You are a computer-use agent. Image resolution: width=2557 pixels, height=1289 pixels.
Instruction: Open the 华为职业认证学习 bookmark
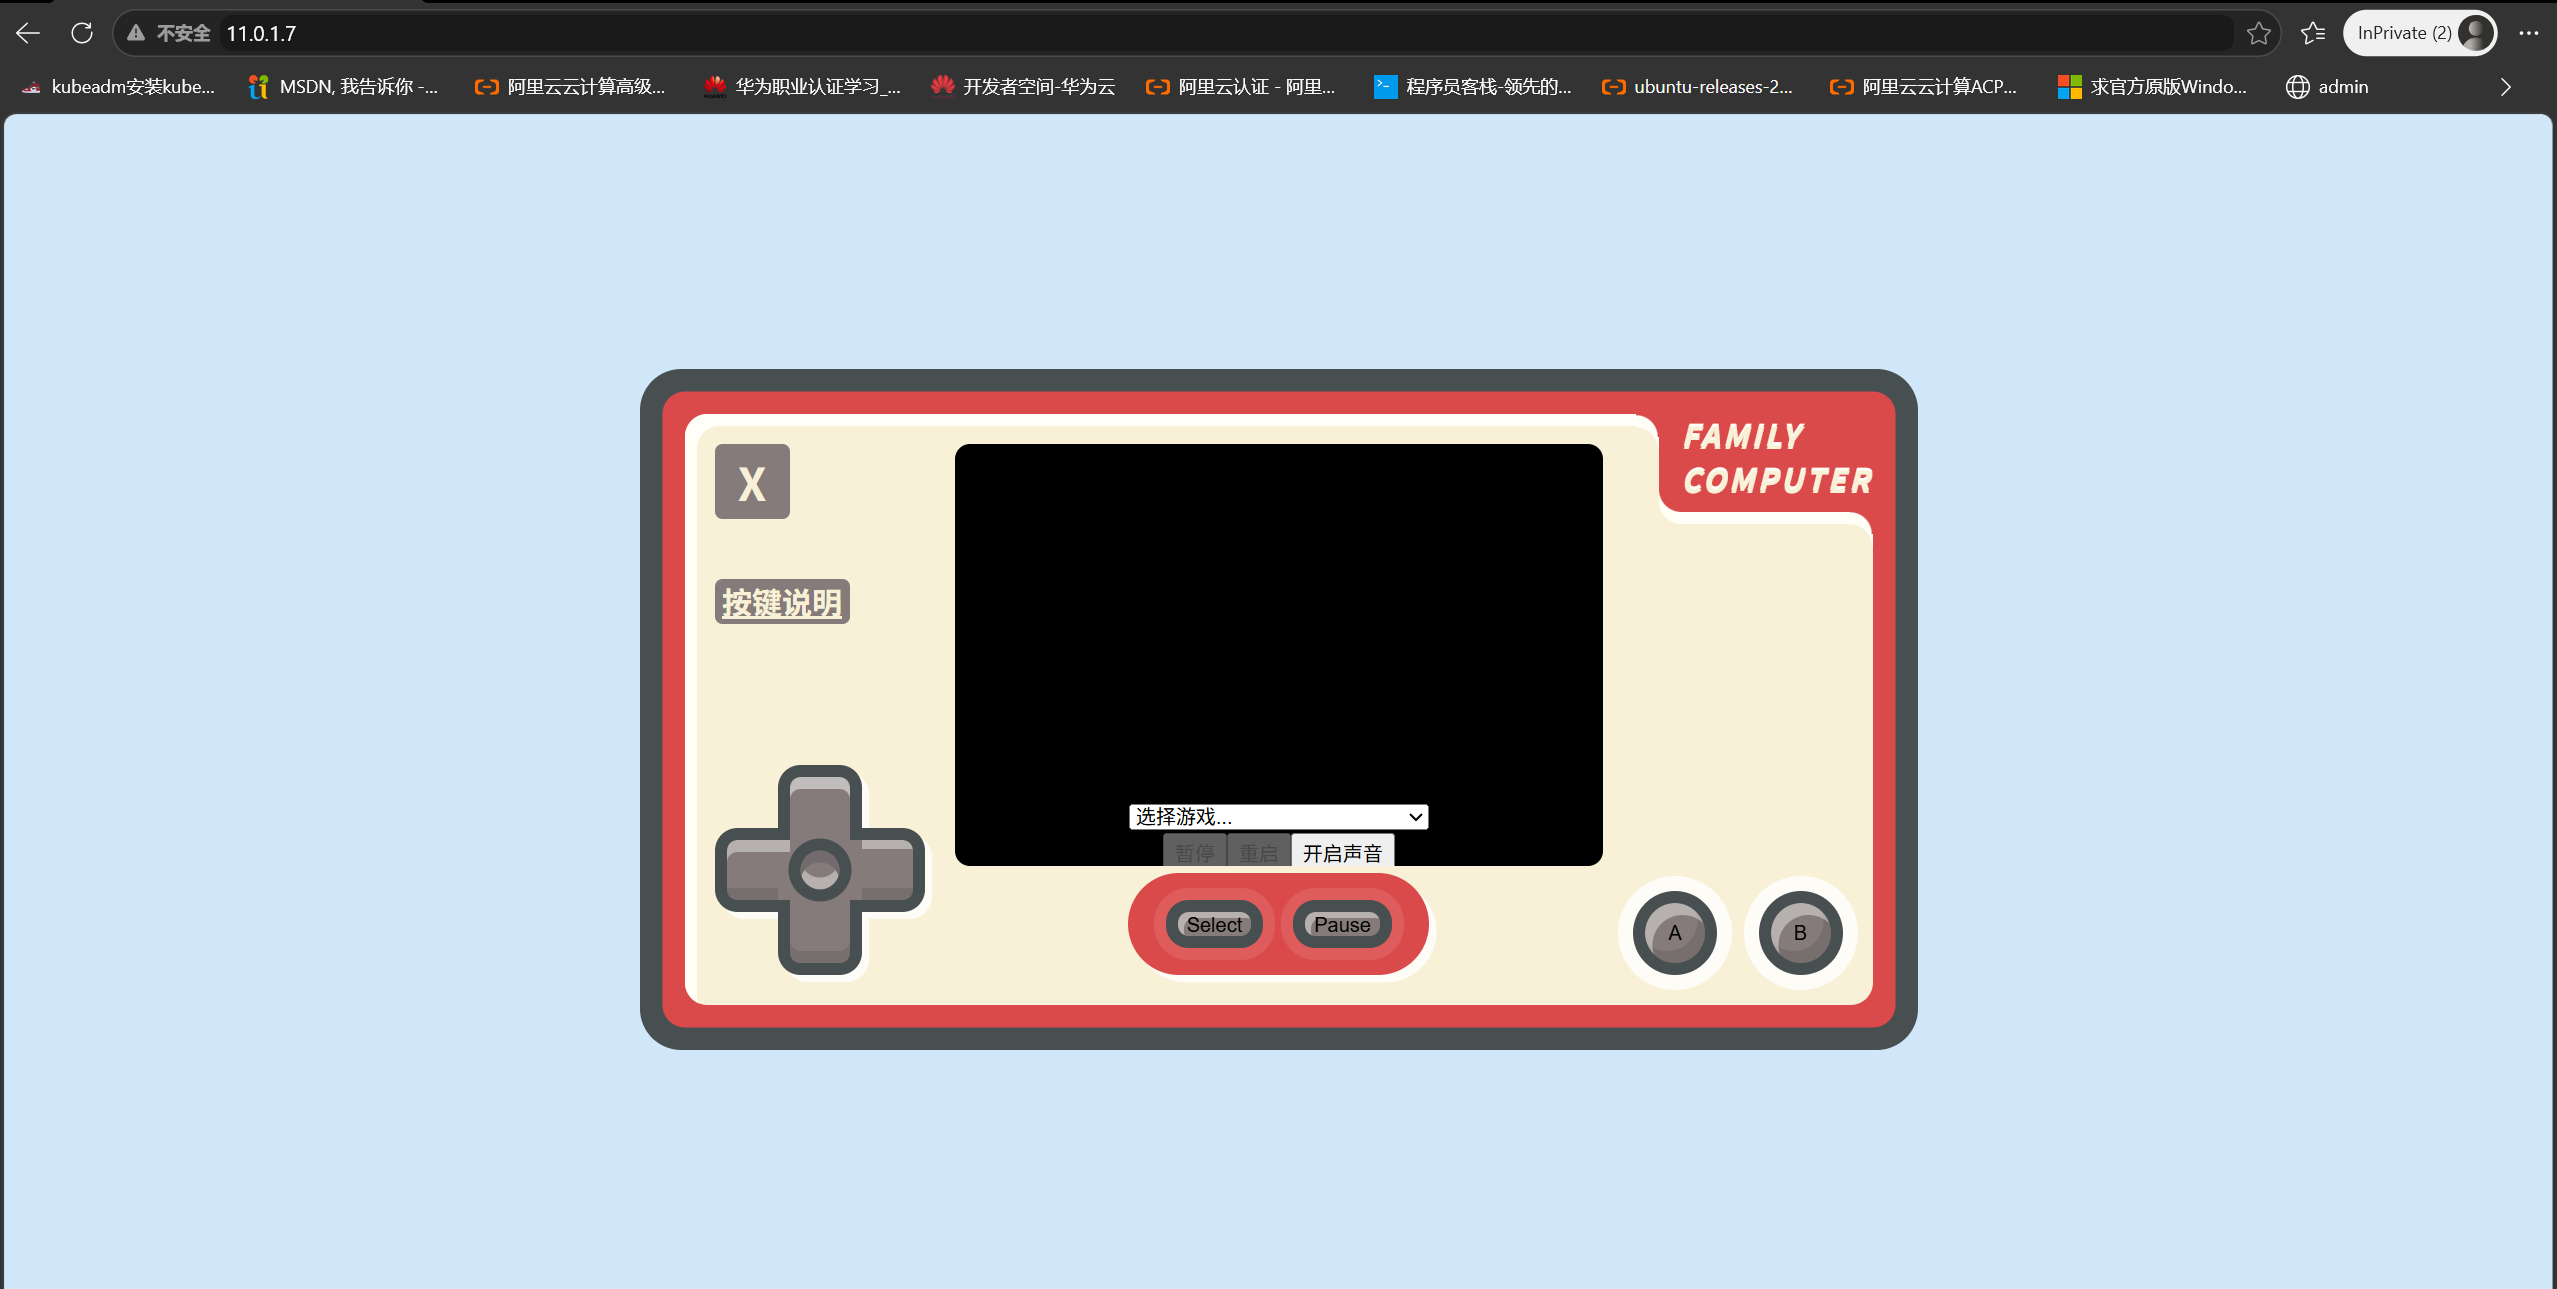pos(802,87)
